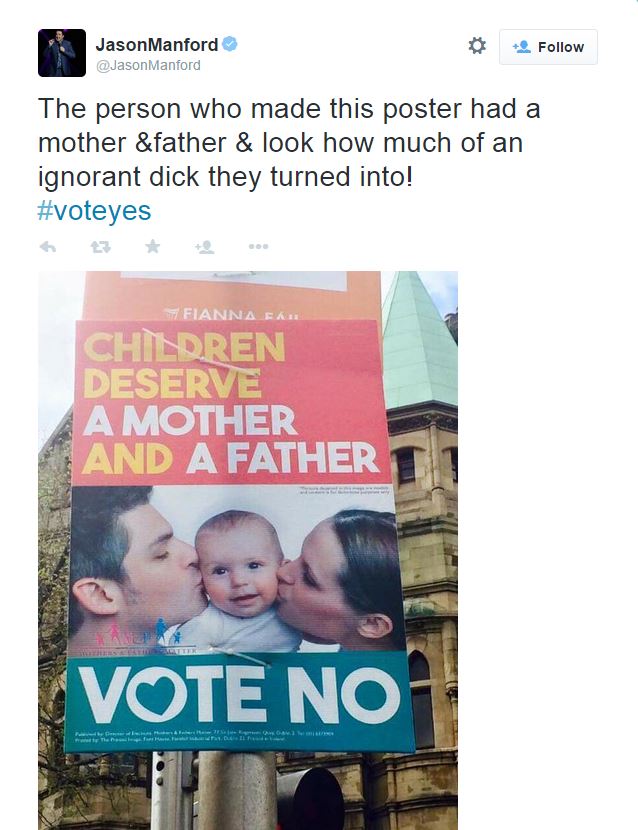Click the reply arrow icon
638x830 pixels.
(x=47, y=247)
